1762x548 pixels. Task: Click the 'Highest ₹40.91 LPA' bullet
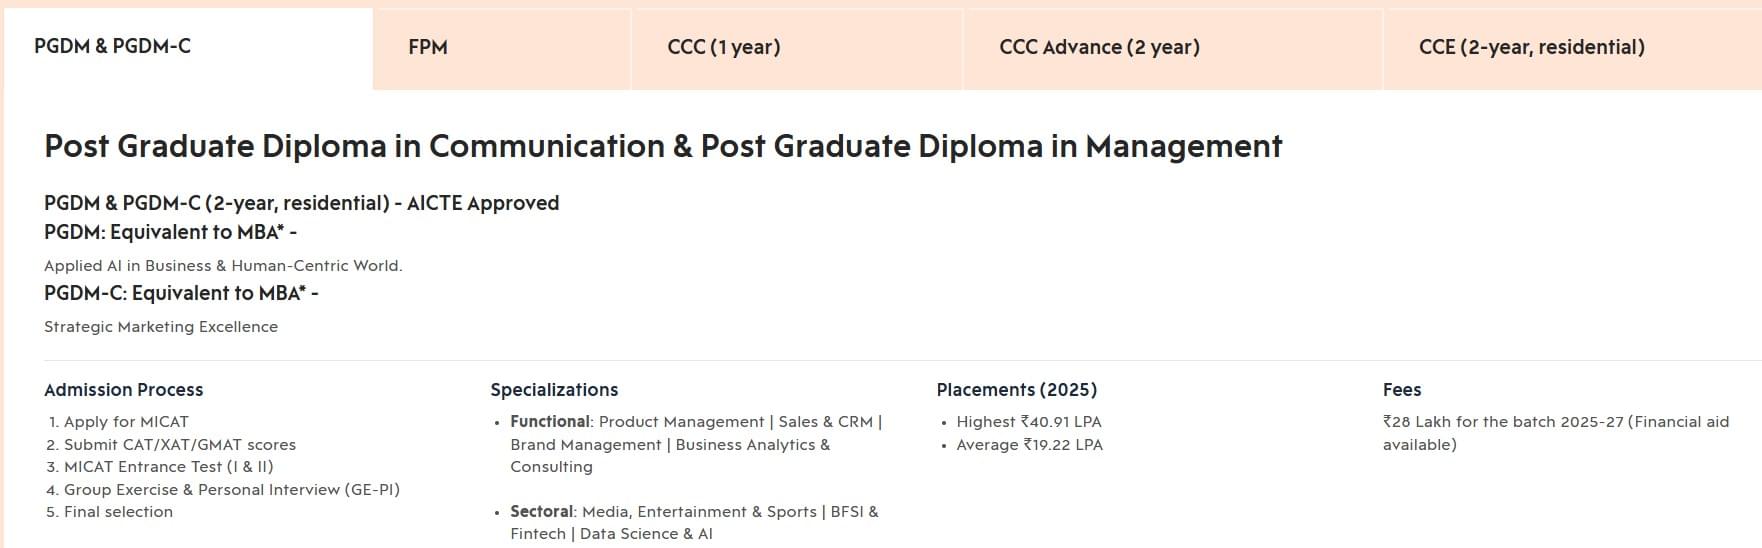pos(1028,422)
